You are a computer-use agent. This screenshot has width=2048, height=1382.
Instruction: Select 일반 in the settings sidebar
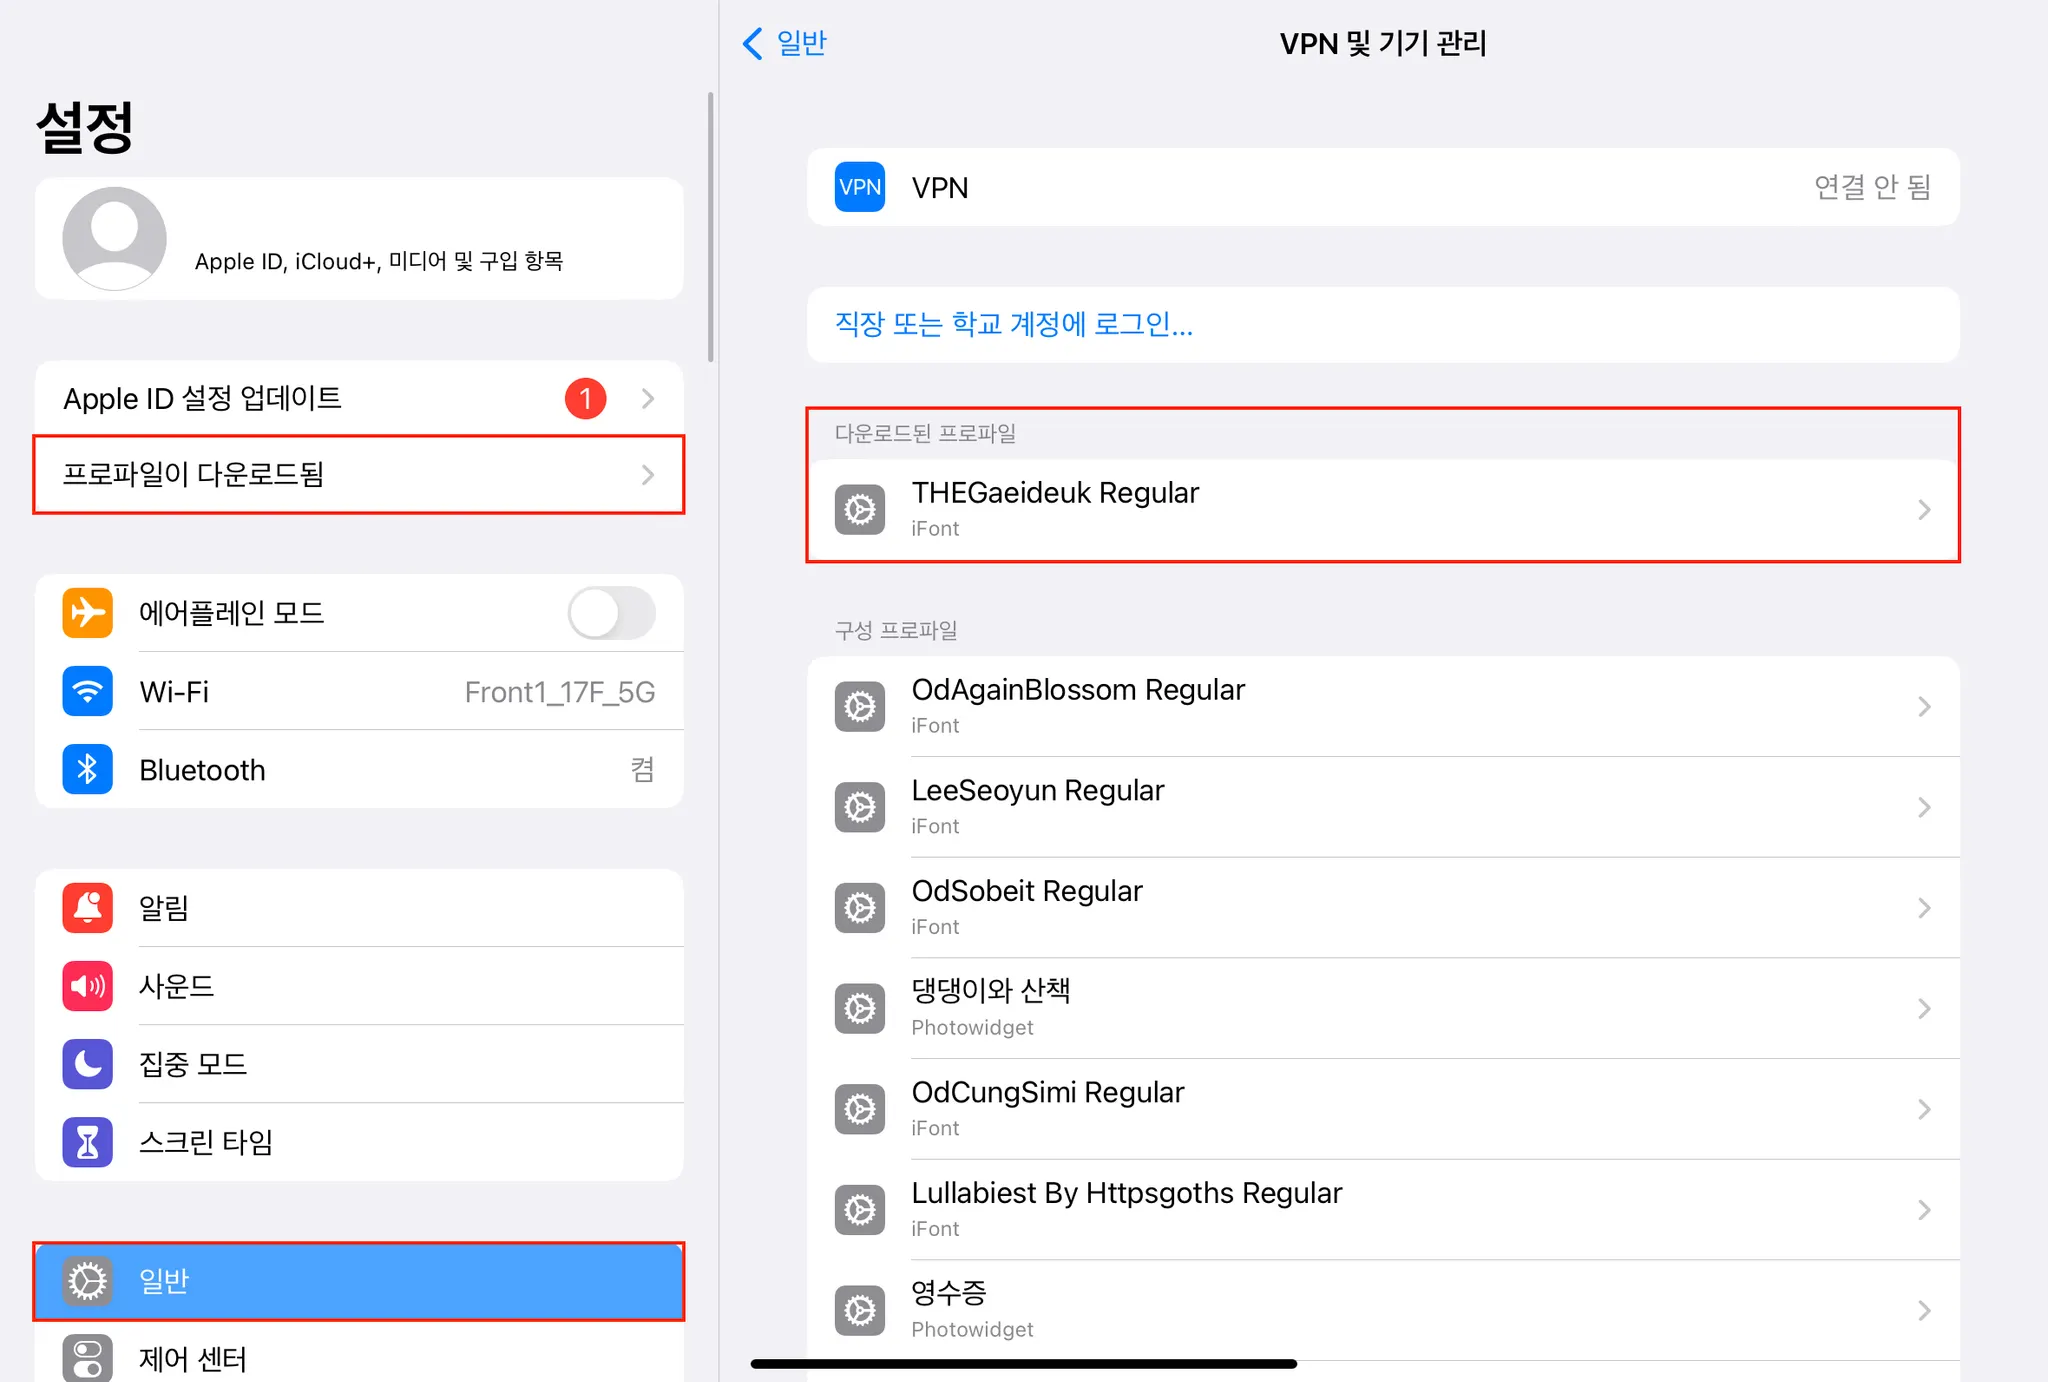pyautogui.click(x=359, y=1281)
